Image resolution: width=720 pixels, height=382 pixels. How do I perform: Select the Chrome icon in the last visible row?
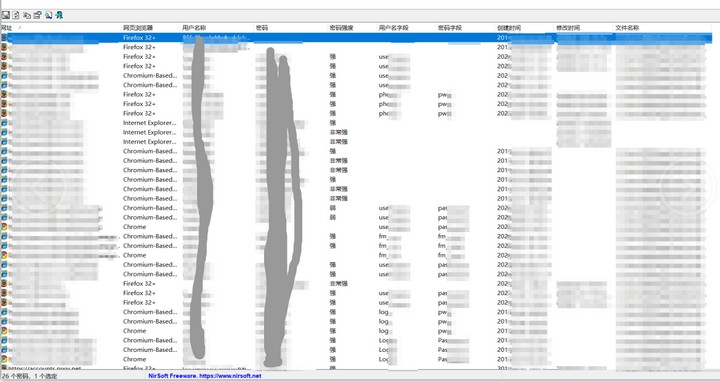pyautogui.click(x=4, y=359)
